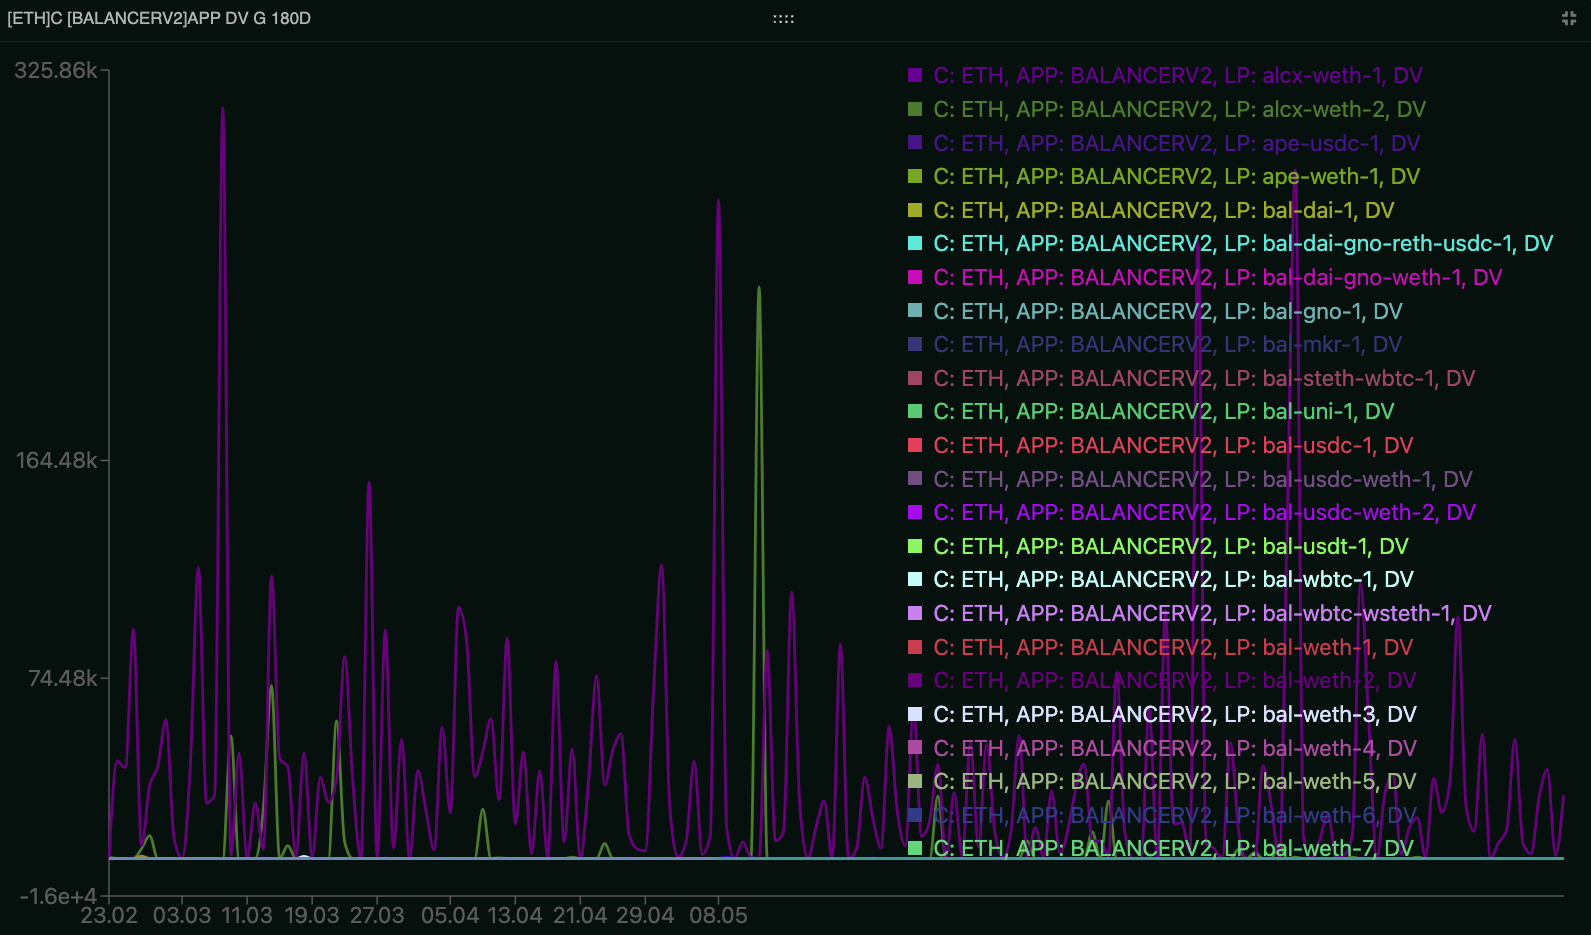Click the panel title ETH BALANCERV2 APP DV
The image size is (1591, 935).
pos(159,18)
